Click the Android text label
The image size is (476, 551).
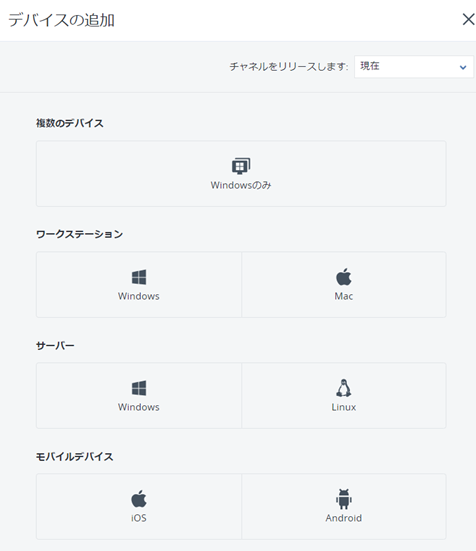tap(344, 518)
